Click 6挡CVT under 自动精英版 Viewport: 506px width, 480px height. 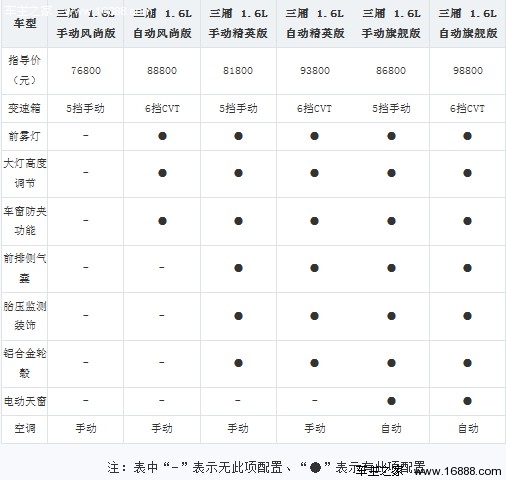coord(315,108)
